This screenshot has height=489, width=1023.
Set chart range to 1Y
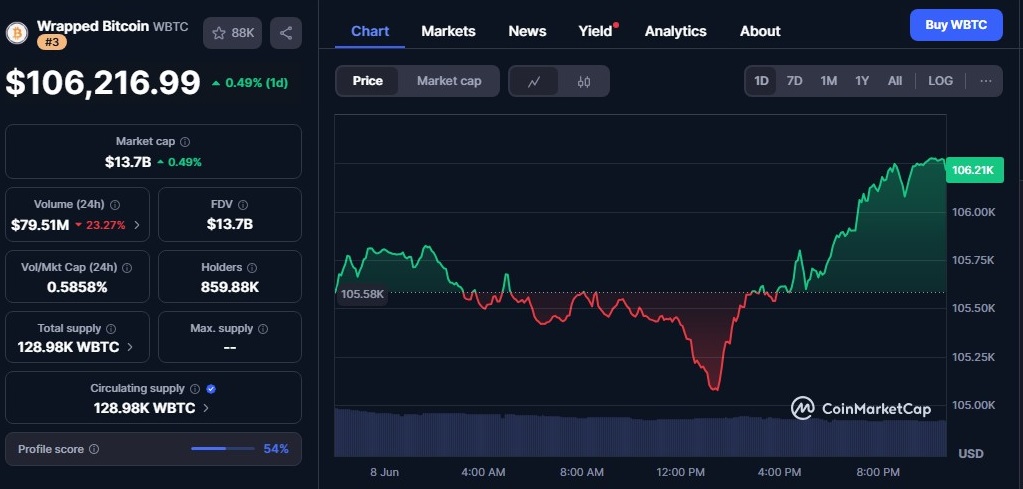click(x=862, y=81)
